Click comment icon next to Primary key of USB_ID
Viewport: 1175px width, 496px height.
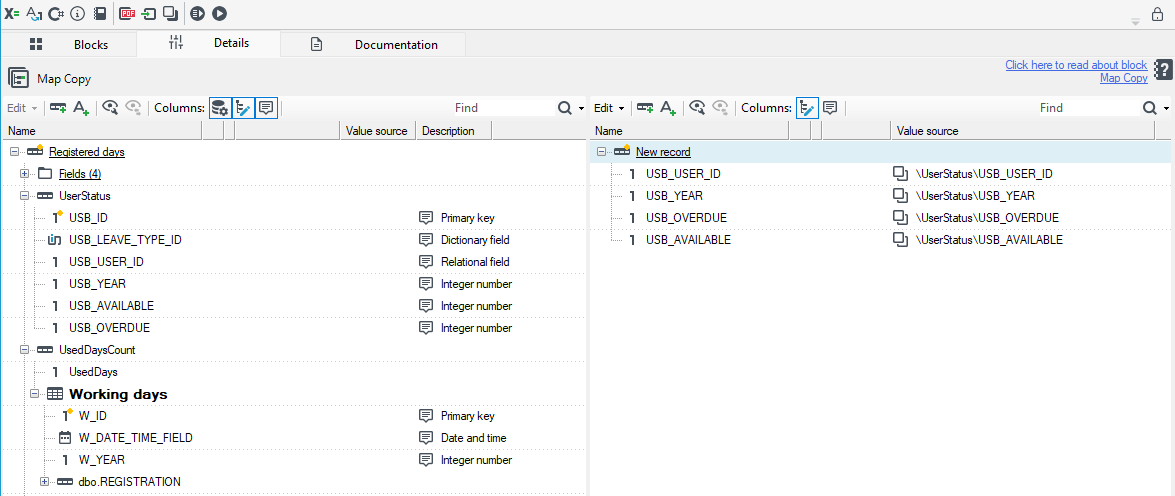coord(426,218)
